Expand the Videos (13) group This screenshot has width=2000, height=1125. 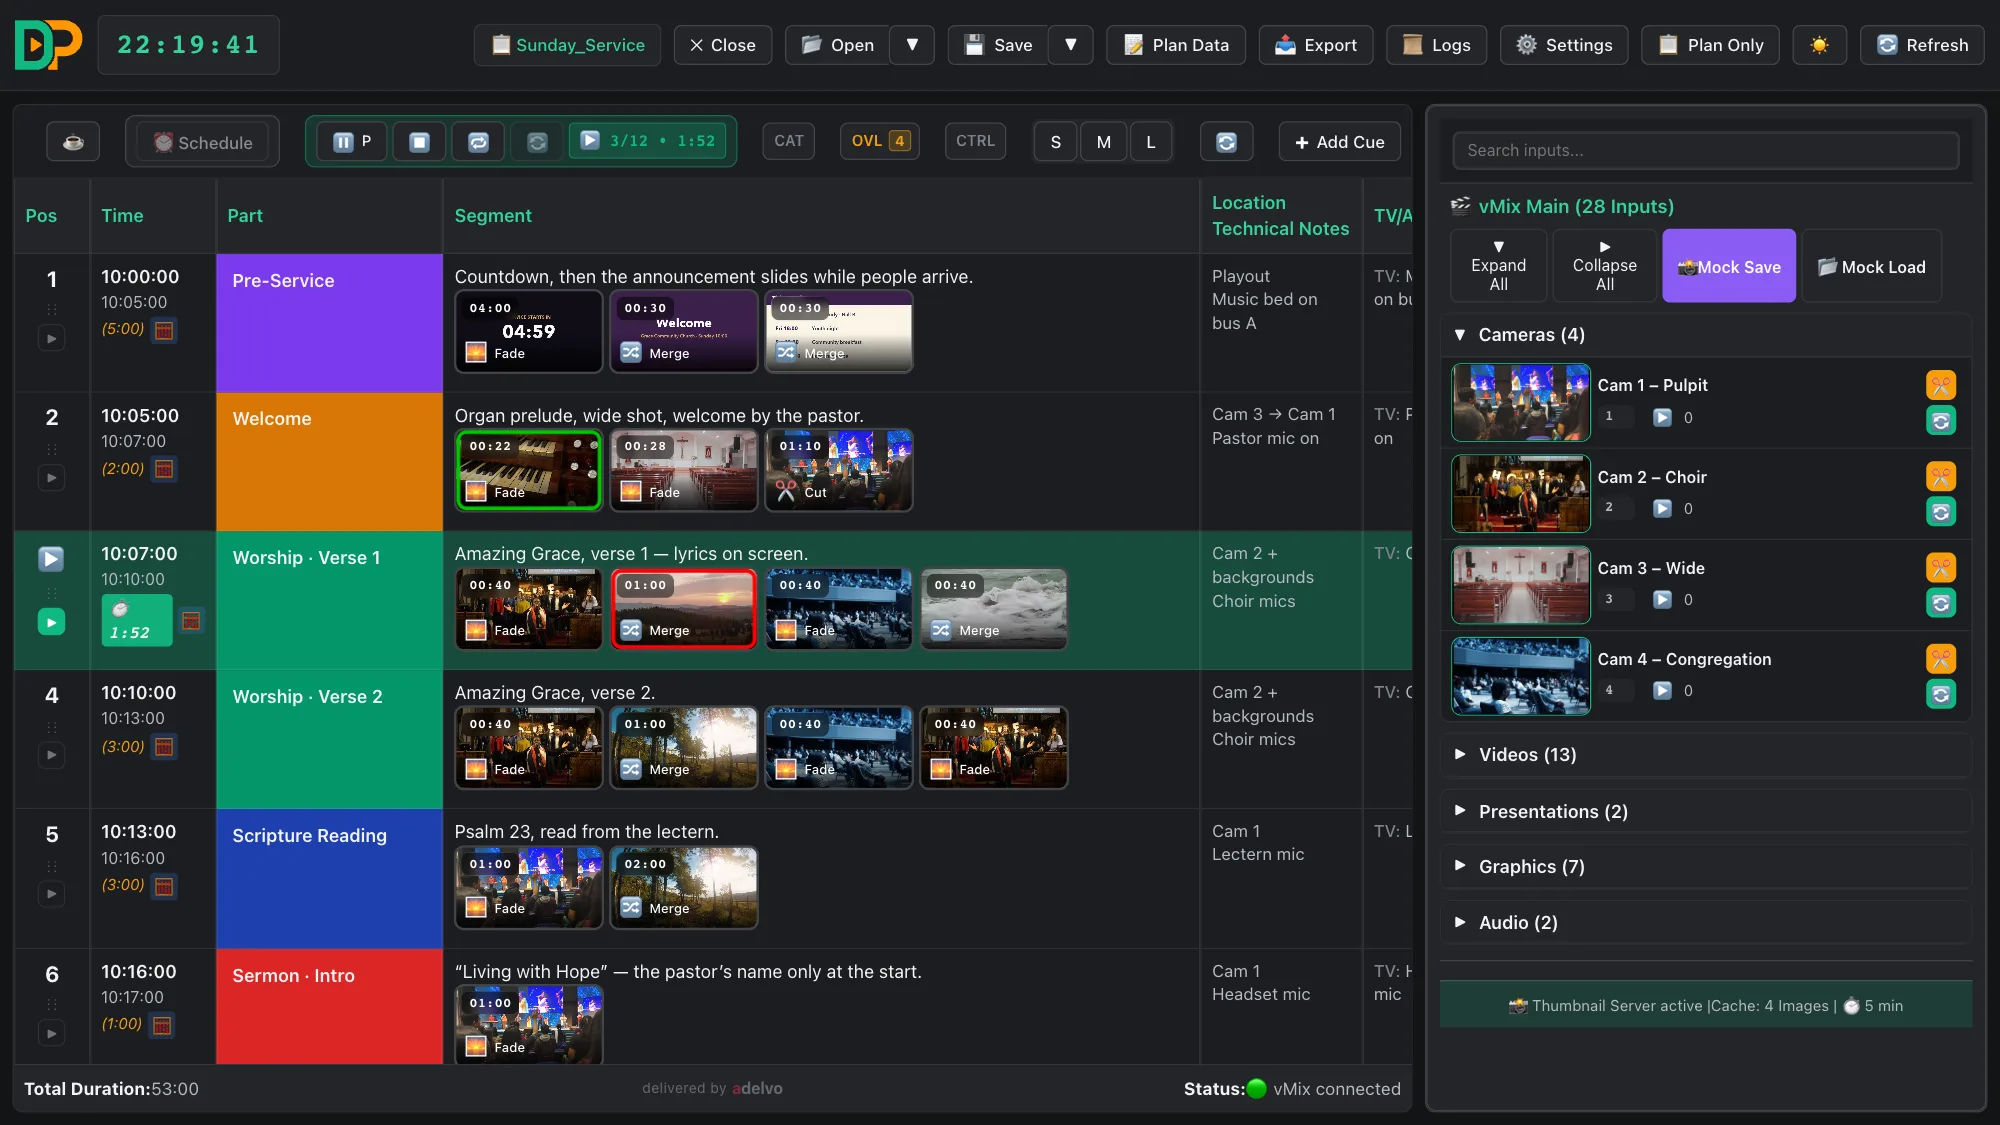click(x=1706, y=755)
